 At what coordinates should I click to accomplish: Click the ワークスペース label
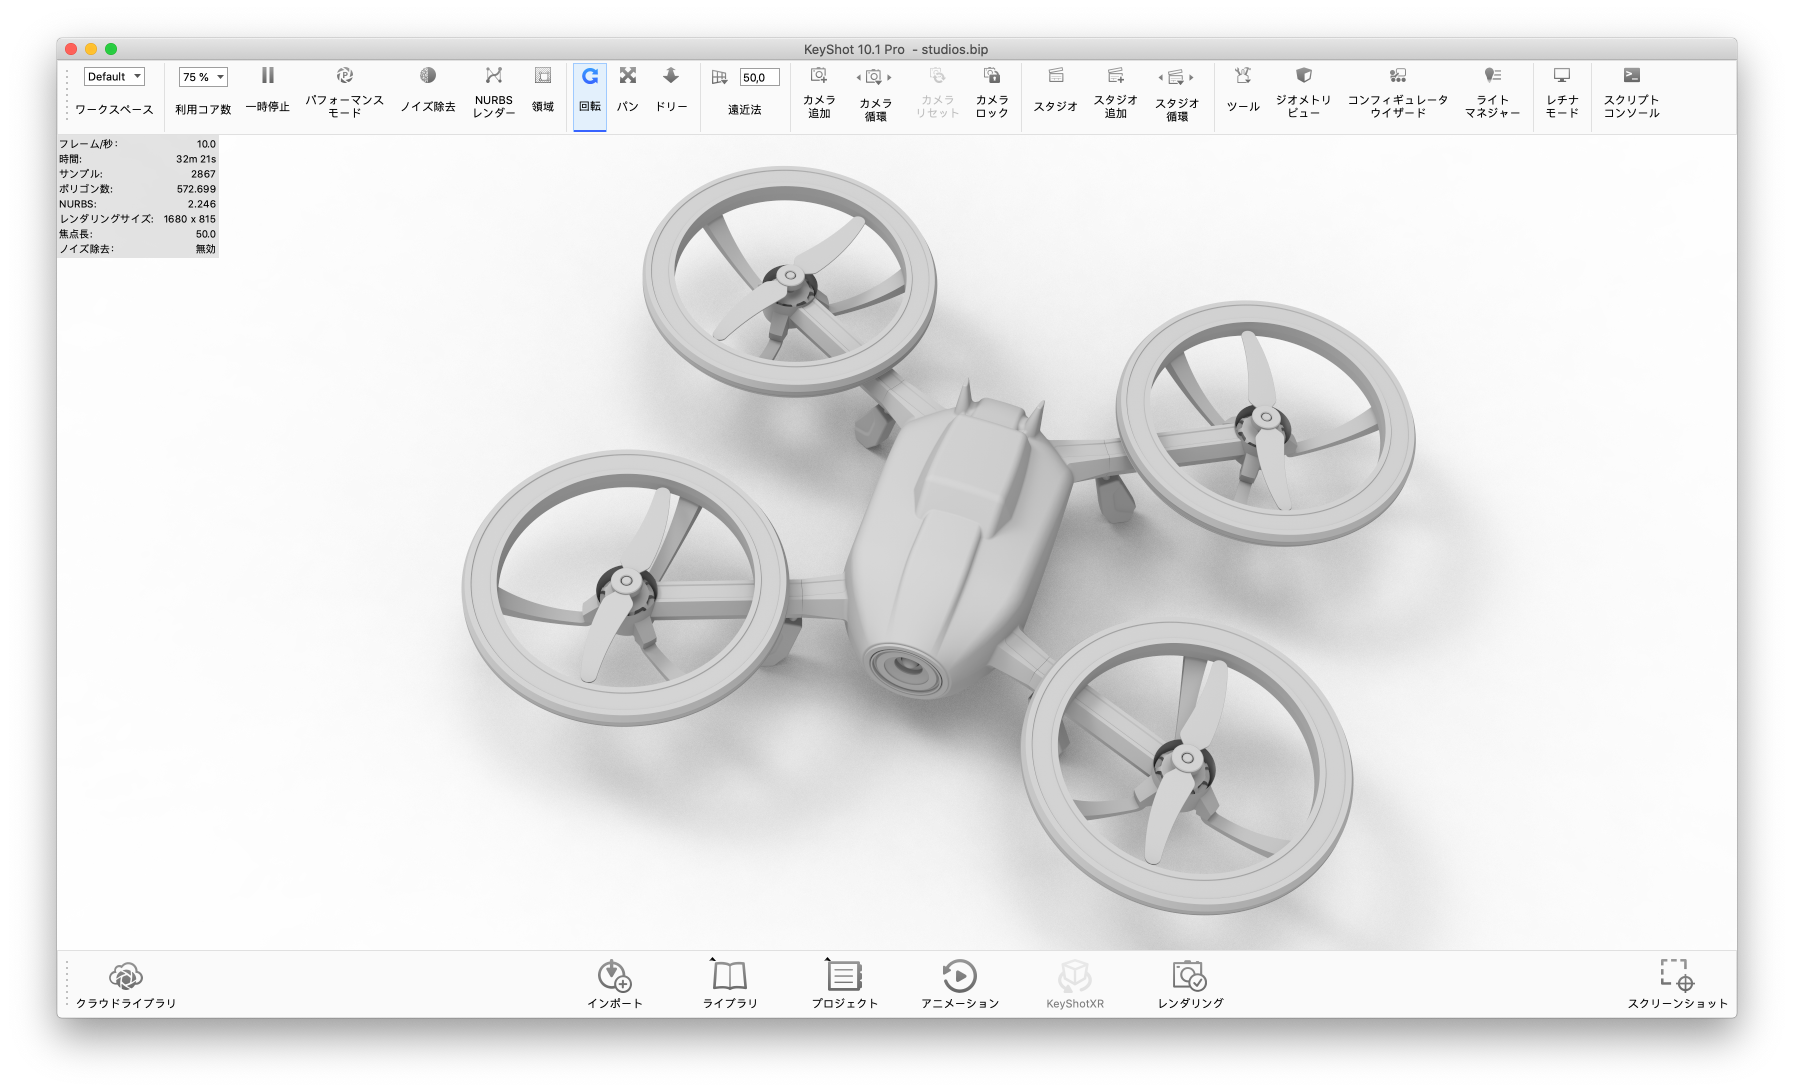coord(114,110)
